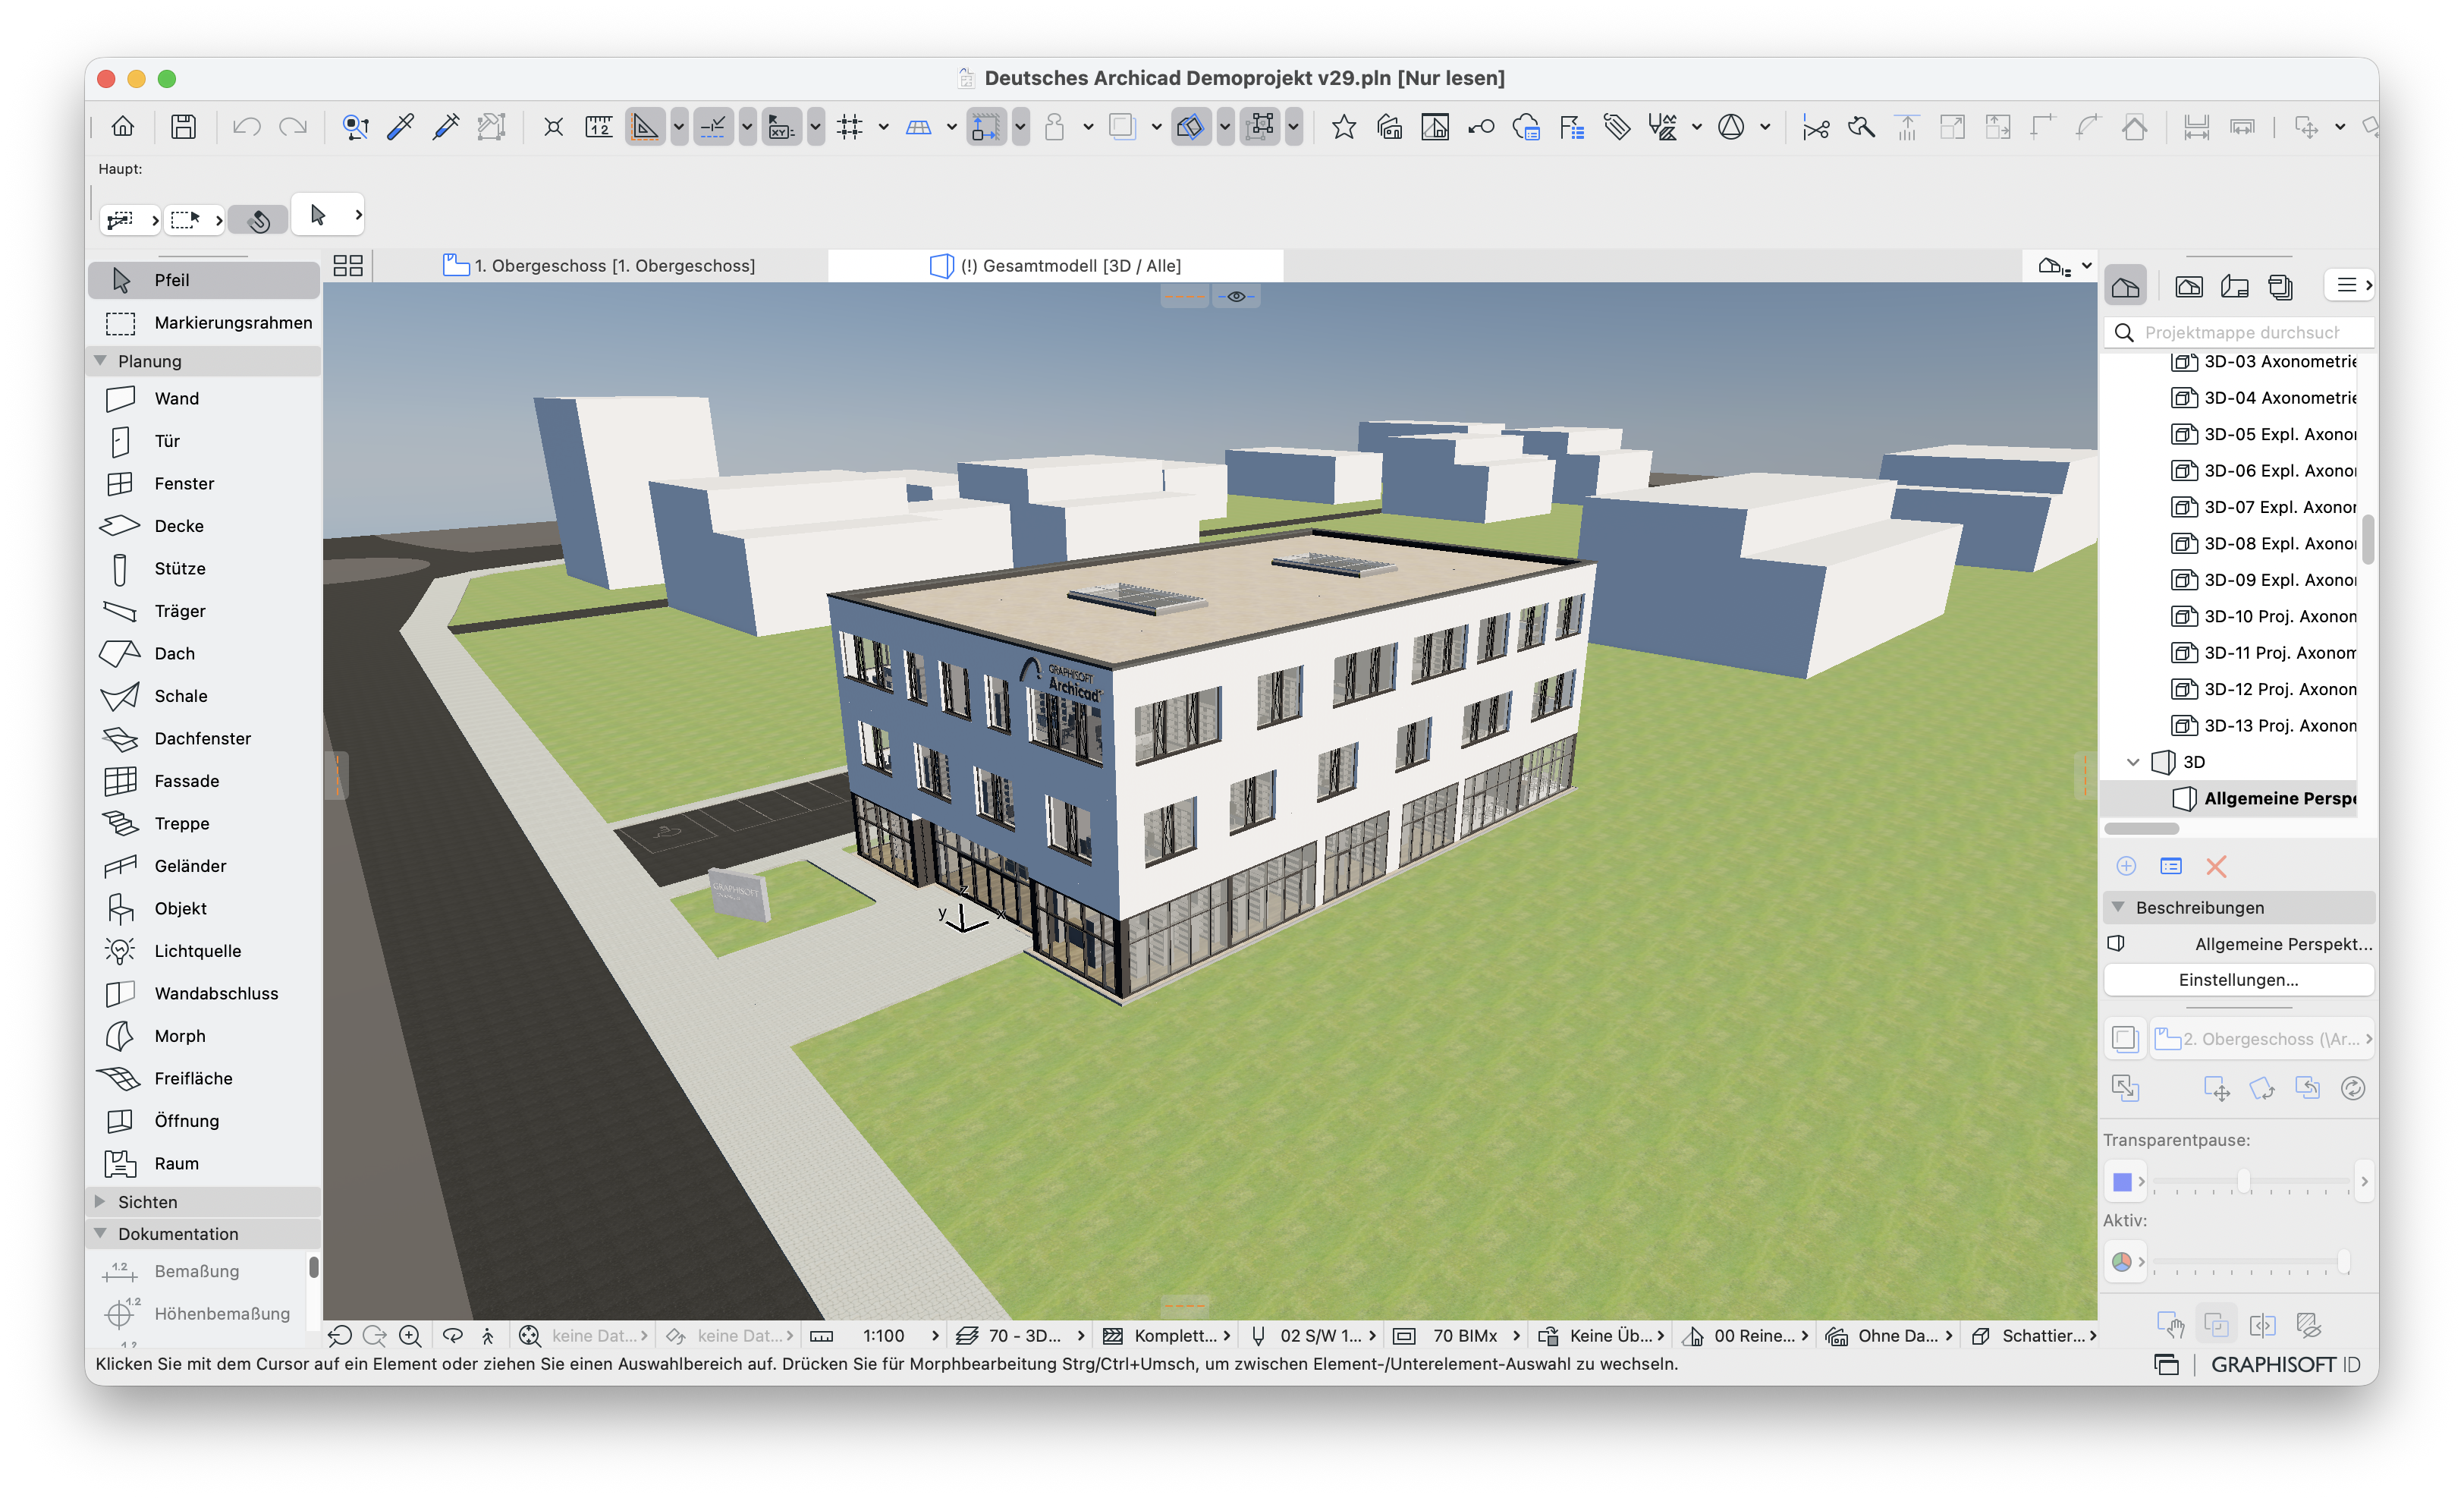Click the Save icon in toolbar
Image resolution: width=2464 pixels, height=1498 pixels.
[x=183, y=127]
